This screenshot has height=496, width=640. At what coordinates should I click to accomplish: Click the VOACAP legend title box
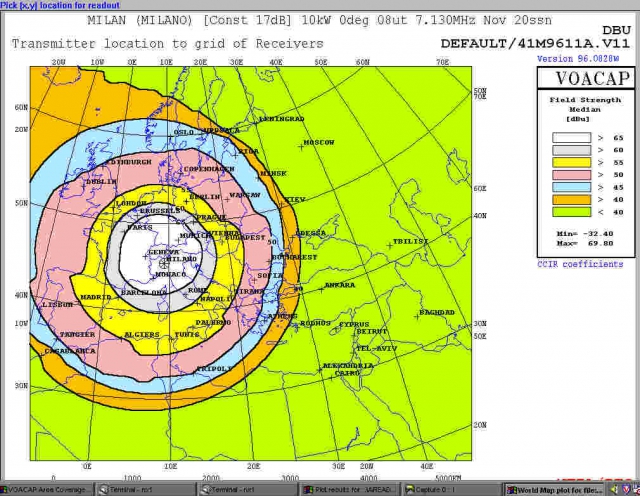coord(586,78)
